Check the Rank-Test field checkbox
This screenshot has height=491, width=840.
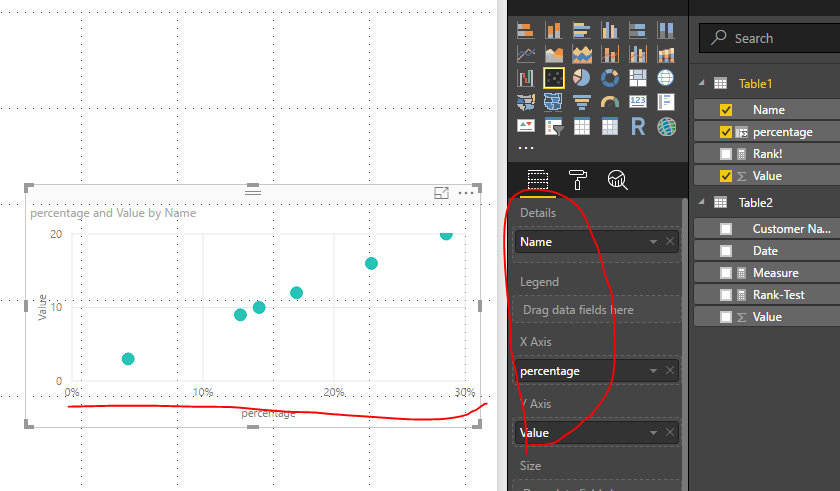[x=726, y=295]
